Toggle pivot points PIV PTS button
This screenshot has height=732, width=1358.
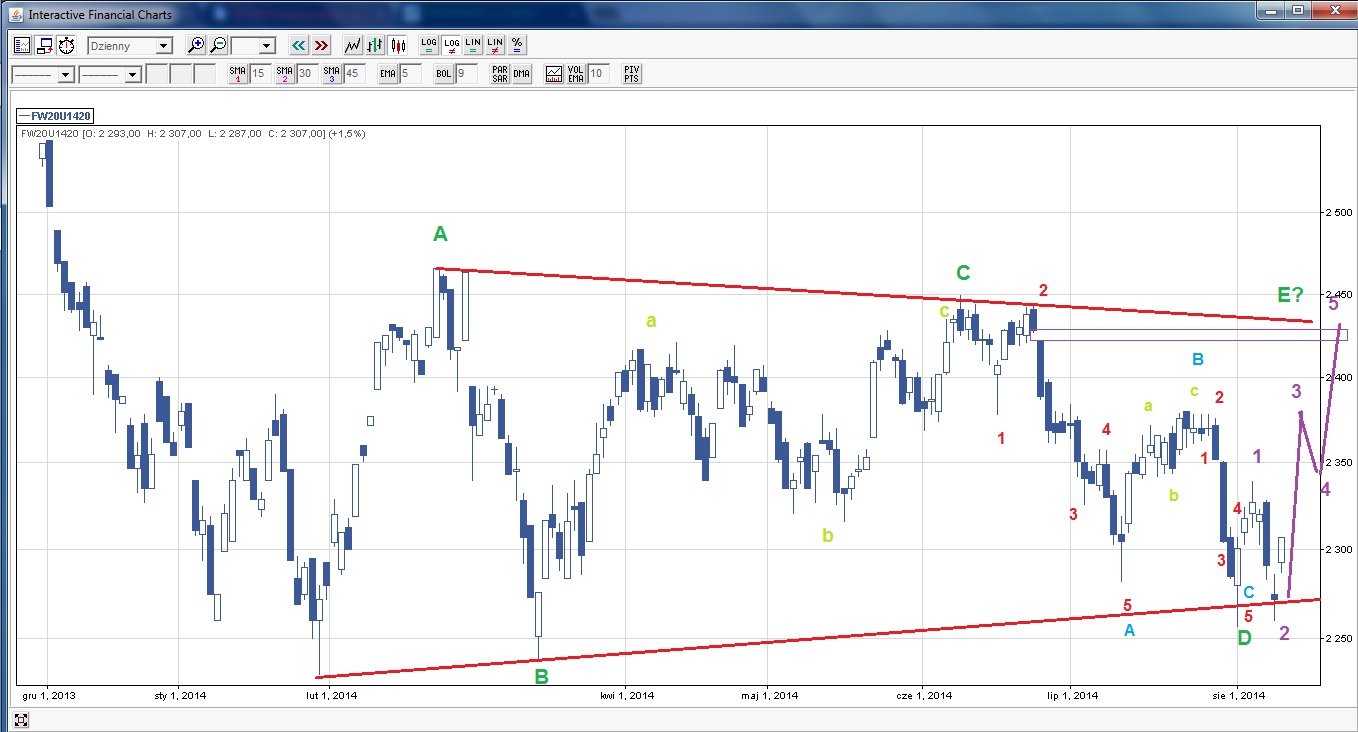(x=631, y=74)
